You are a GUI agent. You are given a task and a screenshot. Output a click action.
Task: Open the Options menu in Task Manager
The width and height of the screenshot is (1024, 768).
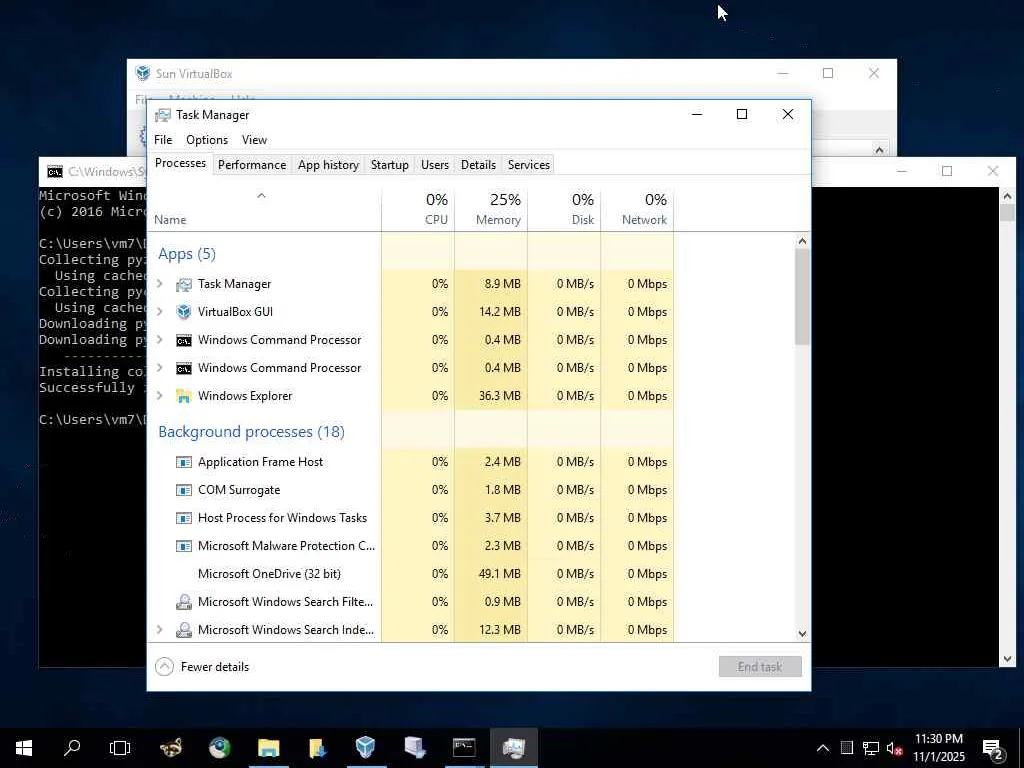tap(207, 140)
